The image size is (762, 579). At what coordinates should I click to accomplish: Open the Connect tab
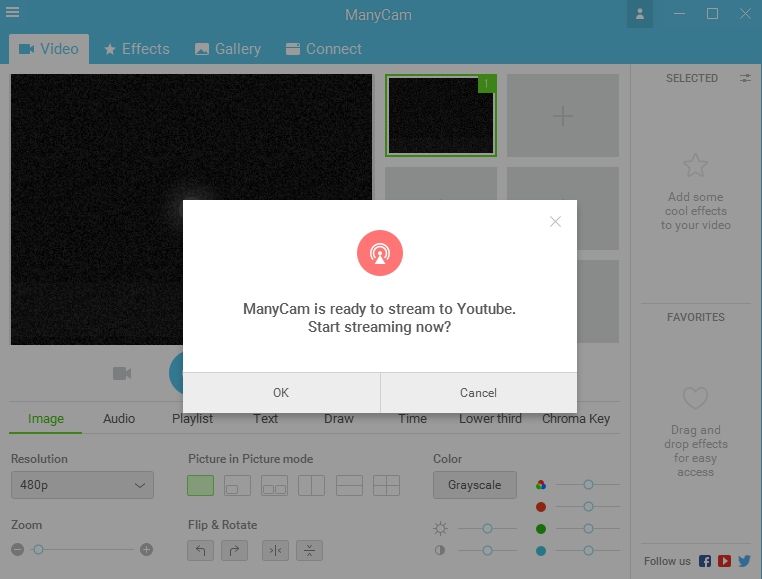pos(324,49)
